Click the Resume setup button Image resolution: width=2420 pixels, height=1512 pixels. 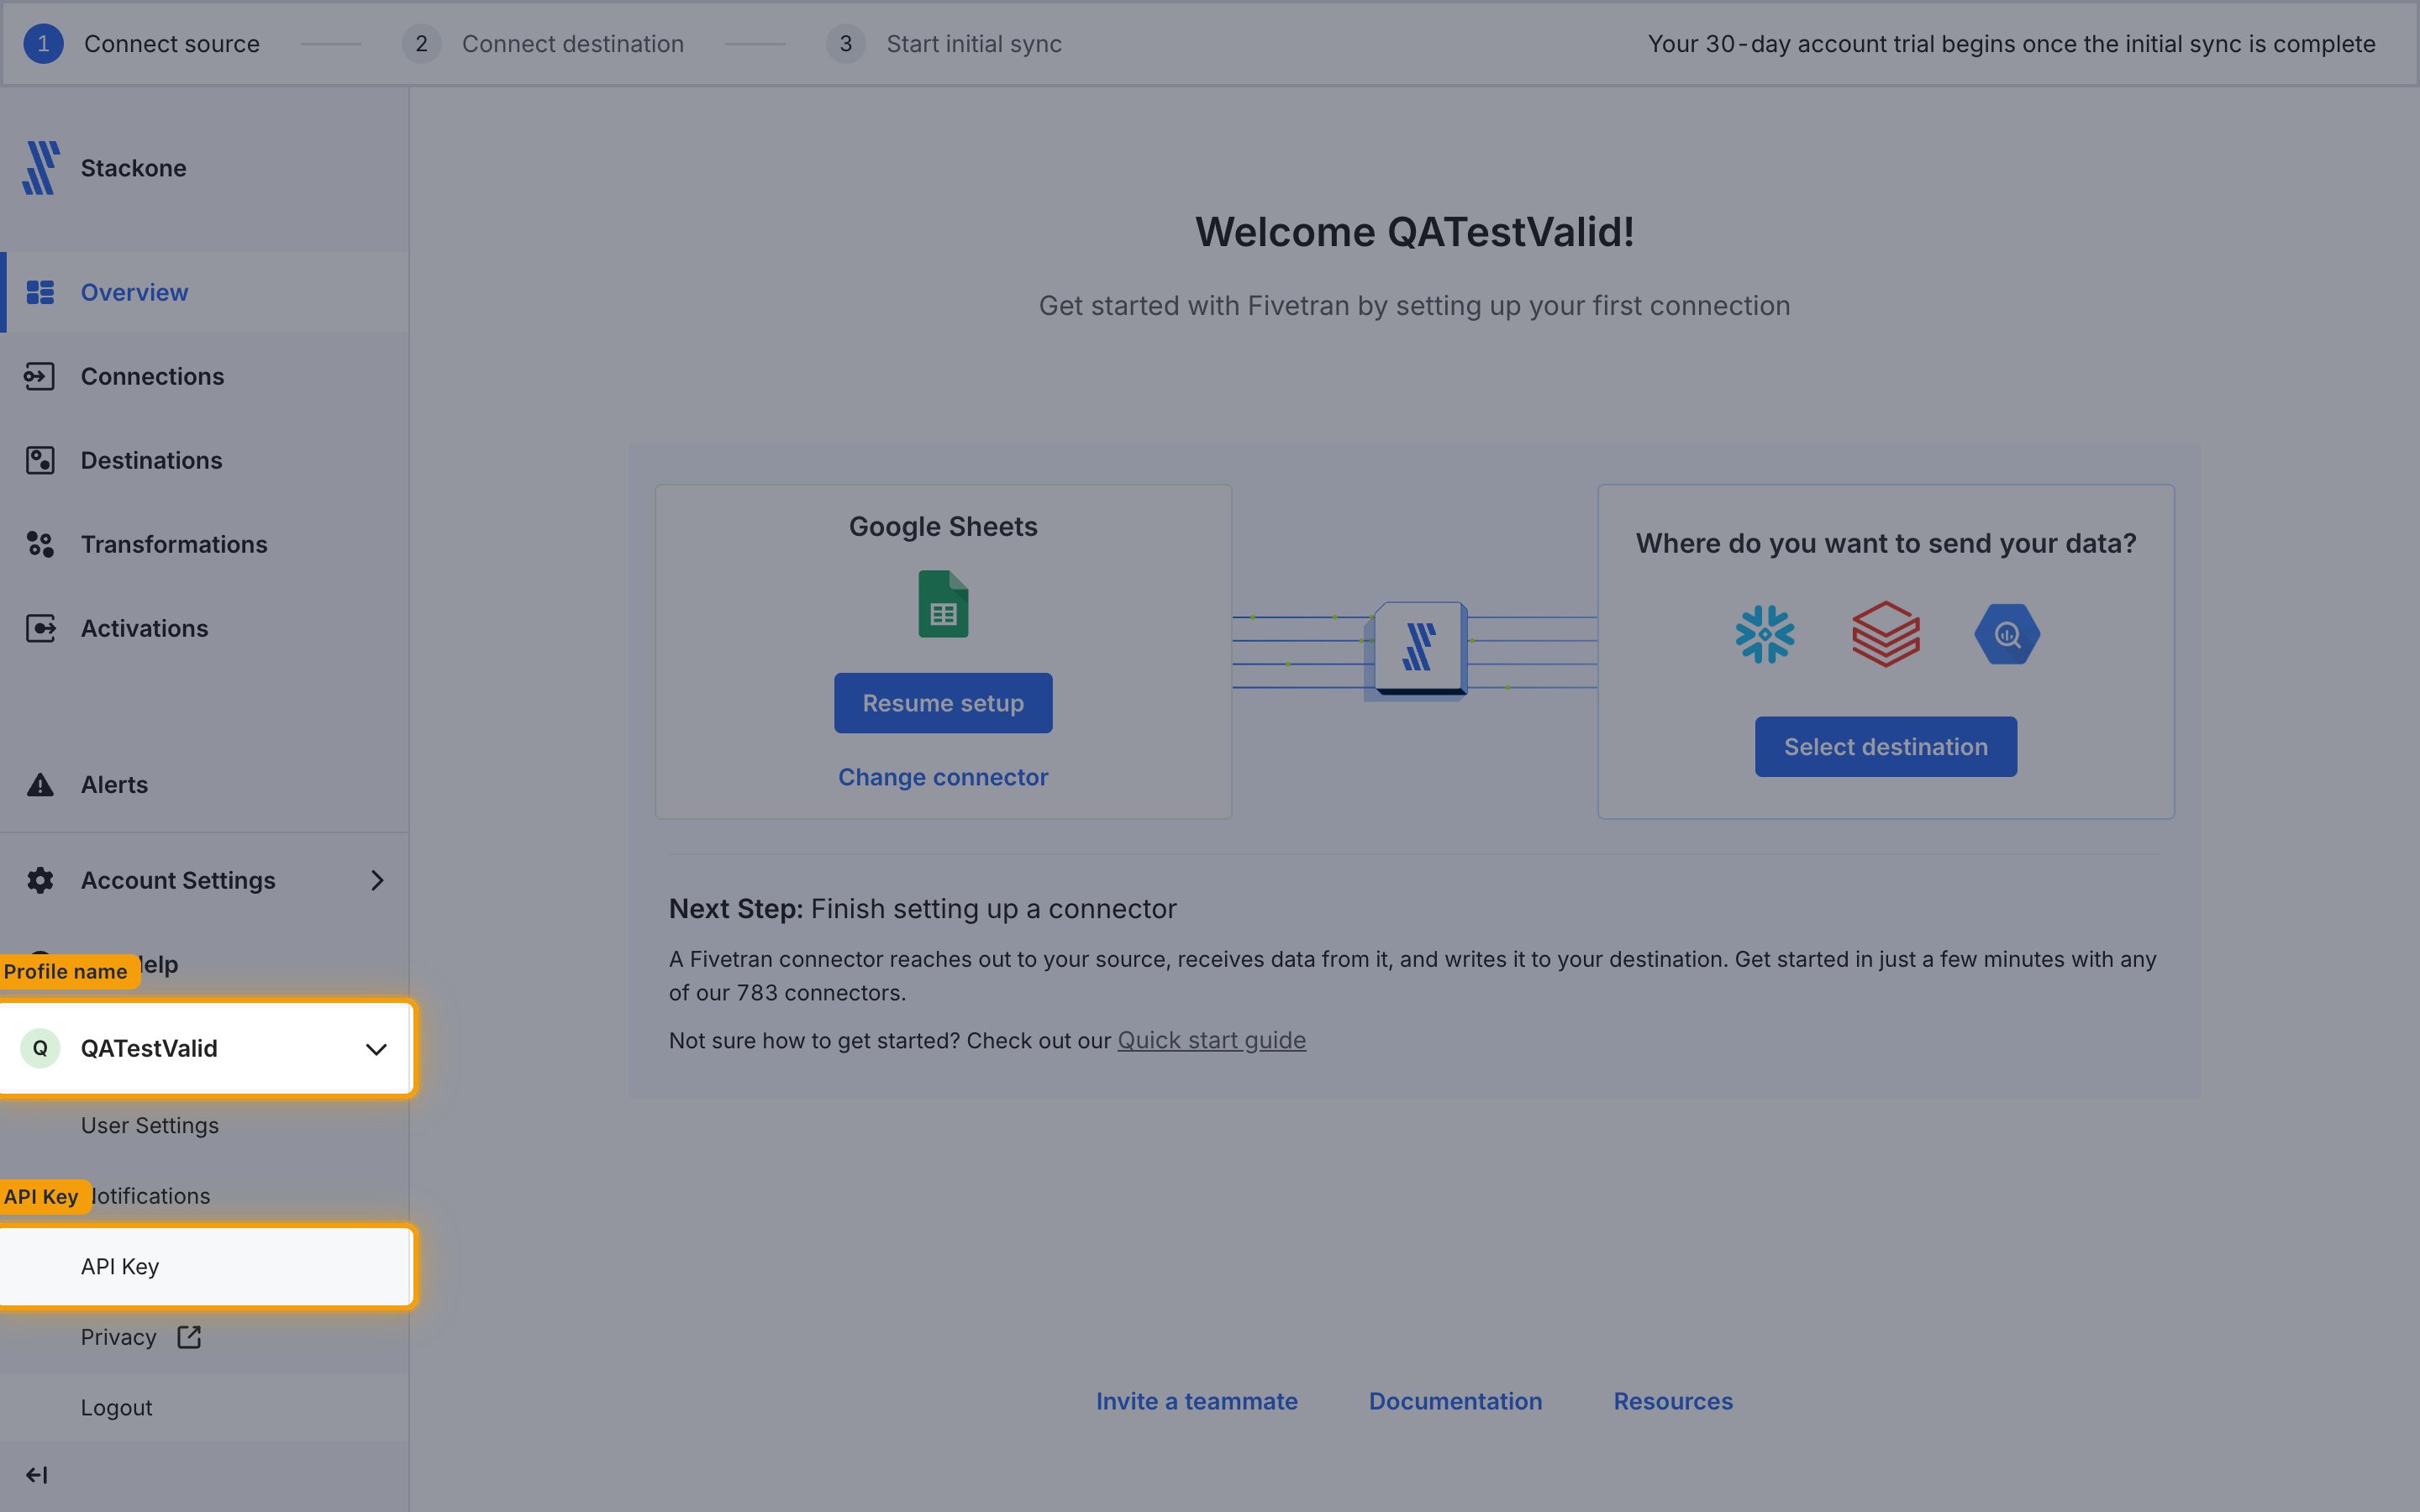[x=943, y=703]
